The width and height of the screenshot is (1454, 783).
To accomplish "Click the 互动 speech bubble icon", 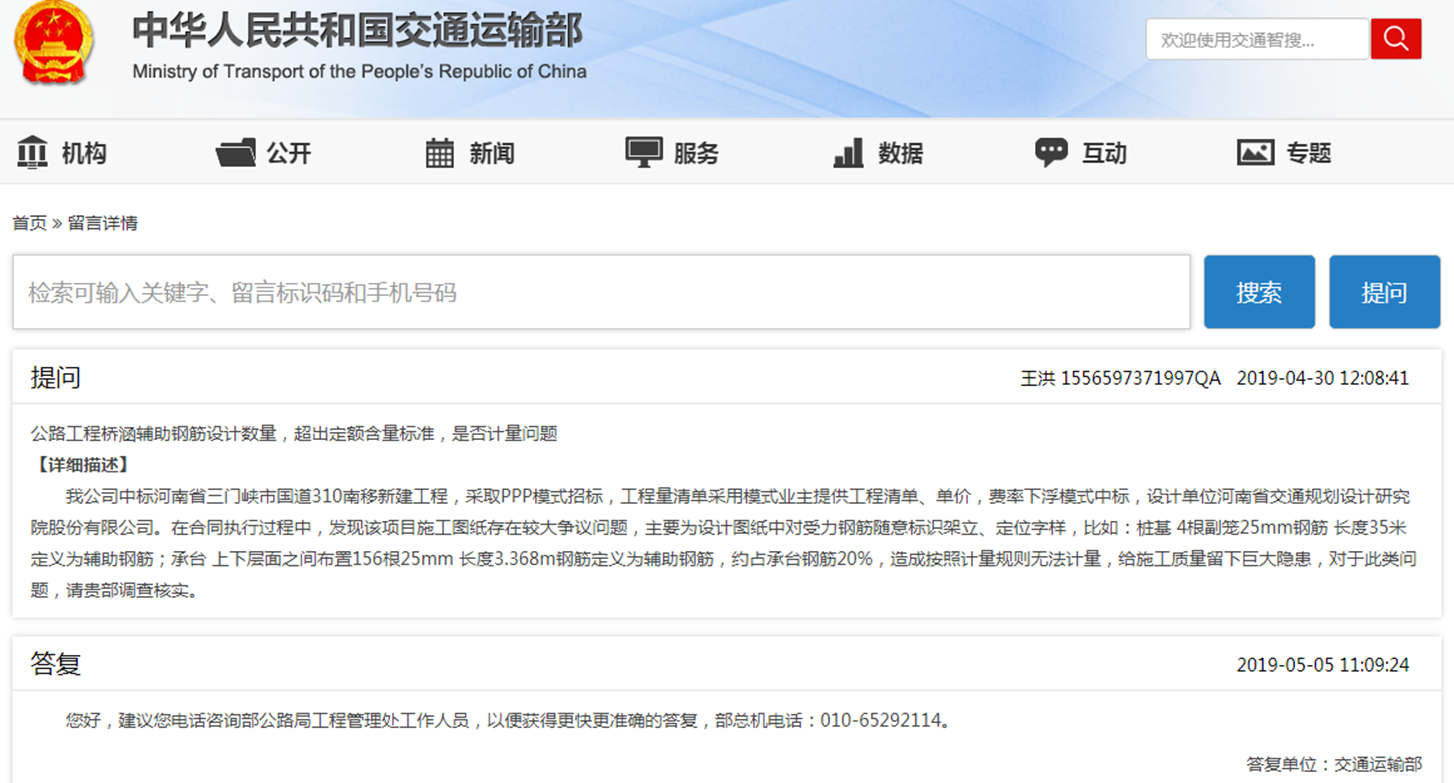I will tap(1051, 153).
